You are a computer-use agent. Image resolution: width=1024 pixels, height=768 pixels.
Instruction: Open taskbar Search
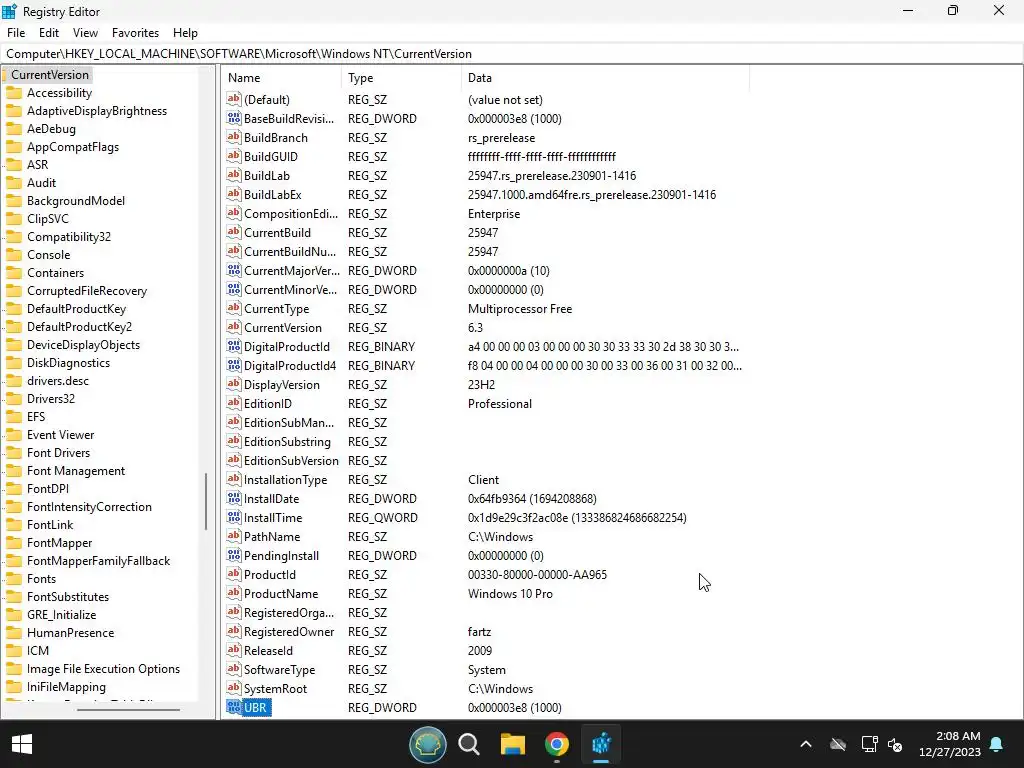point(469,744)
